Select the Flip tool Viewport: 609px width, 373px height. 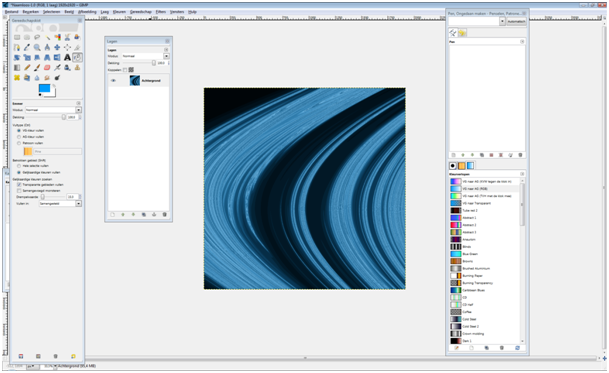(x=57, y=58)
